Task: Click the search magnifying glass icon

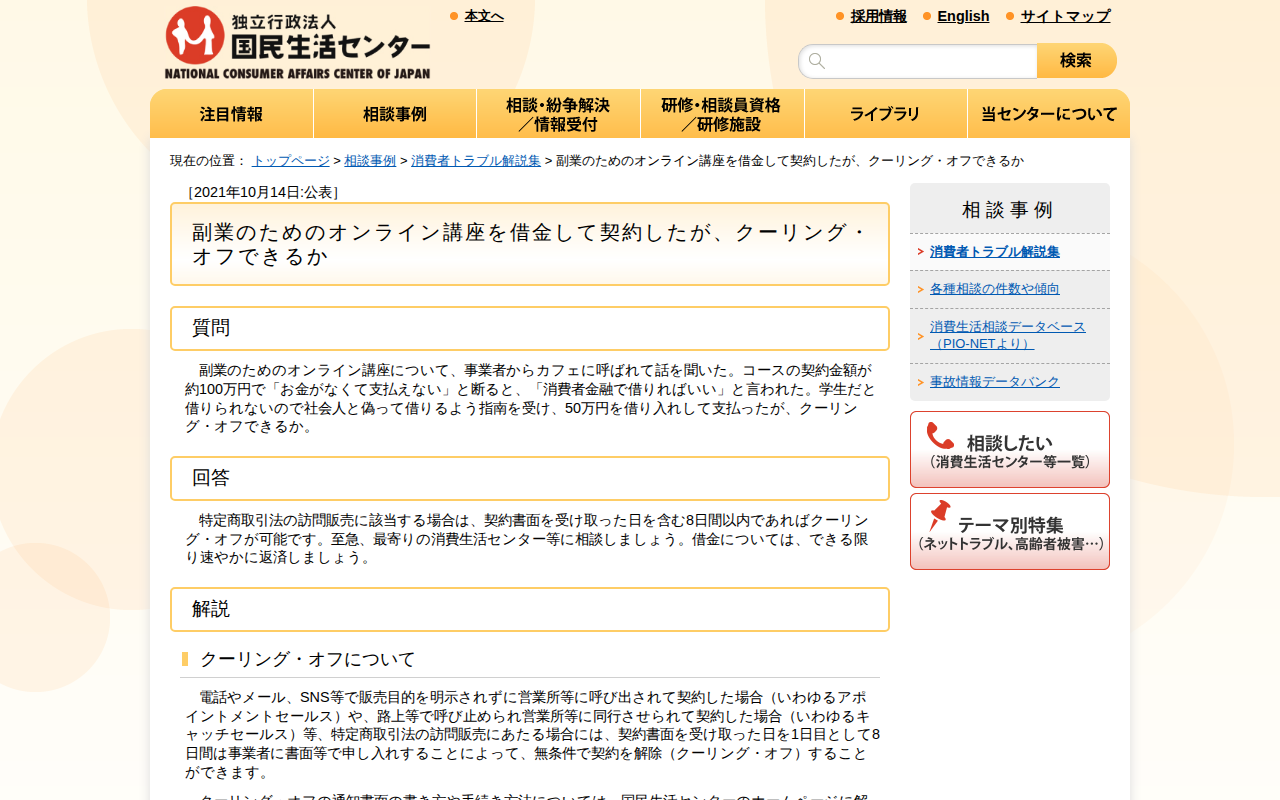Action: point(816,60)
